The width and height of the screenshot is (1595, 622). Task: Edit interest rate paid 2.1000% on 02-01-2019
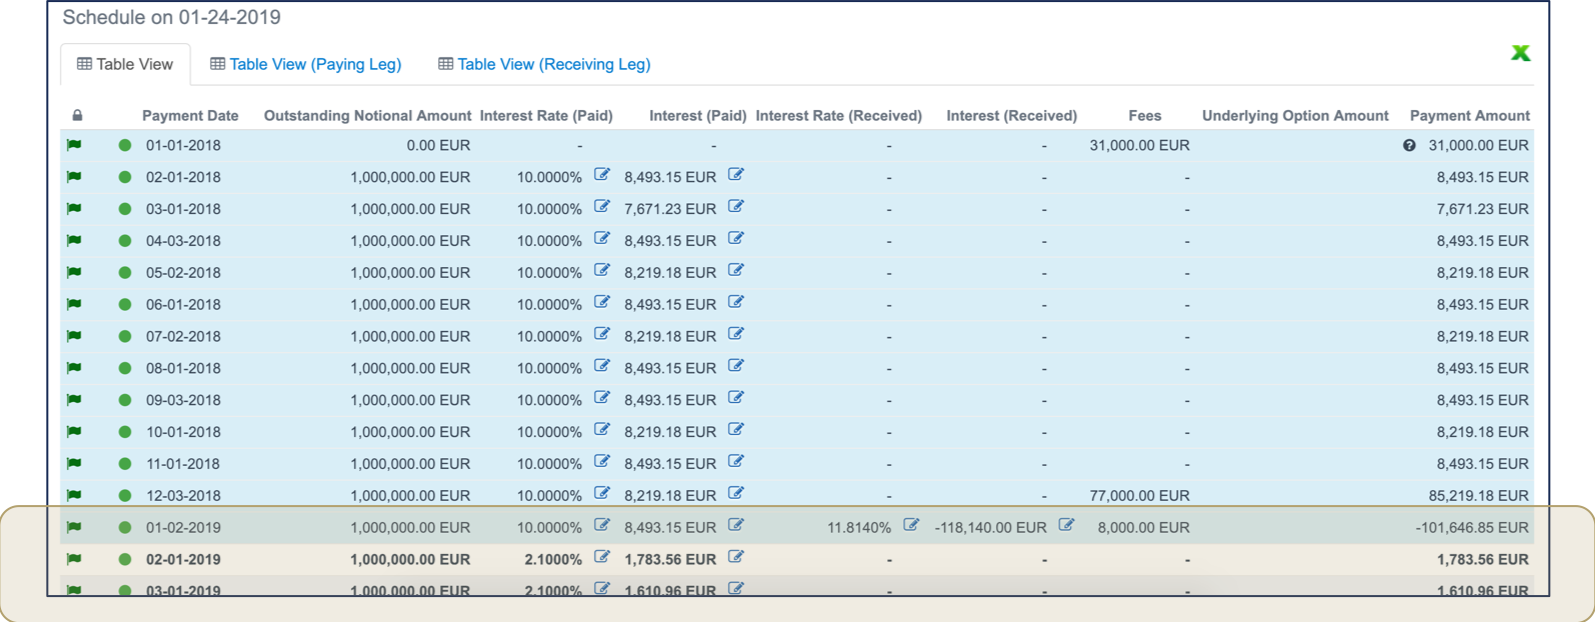[602, 557]
